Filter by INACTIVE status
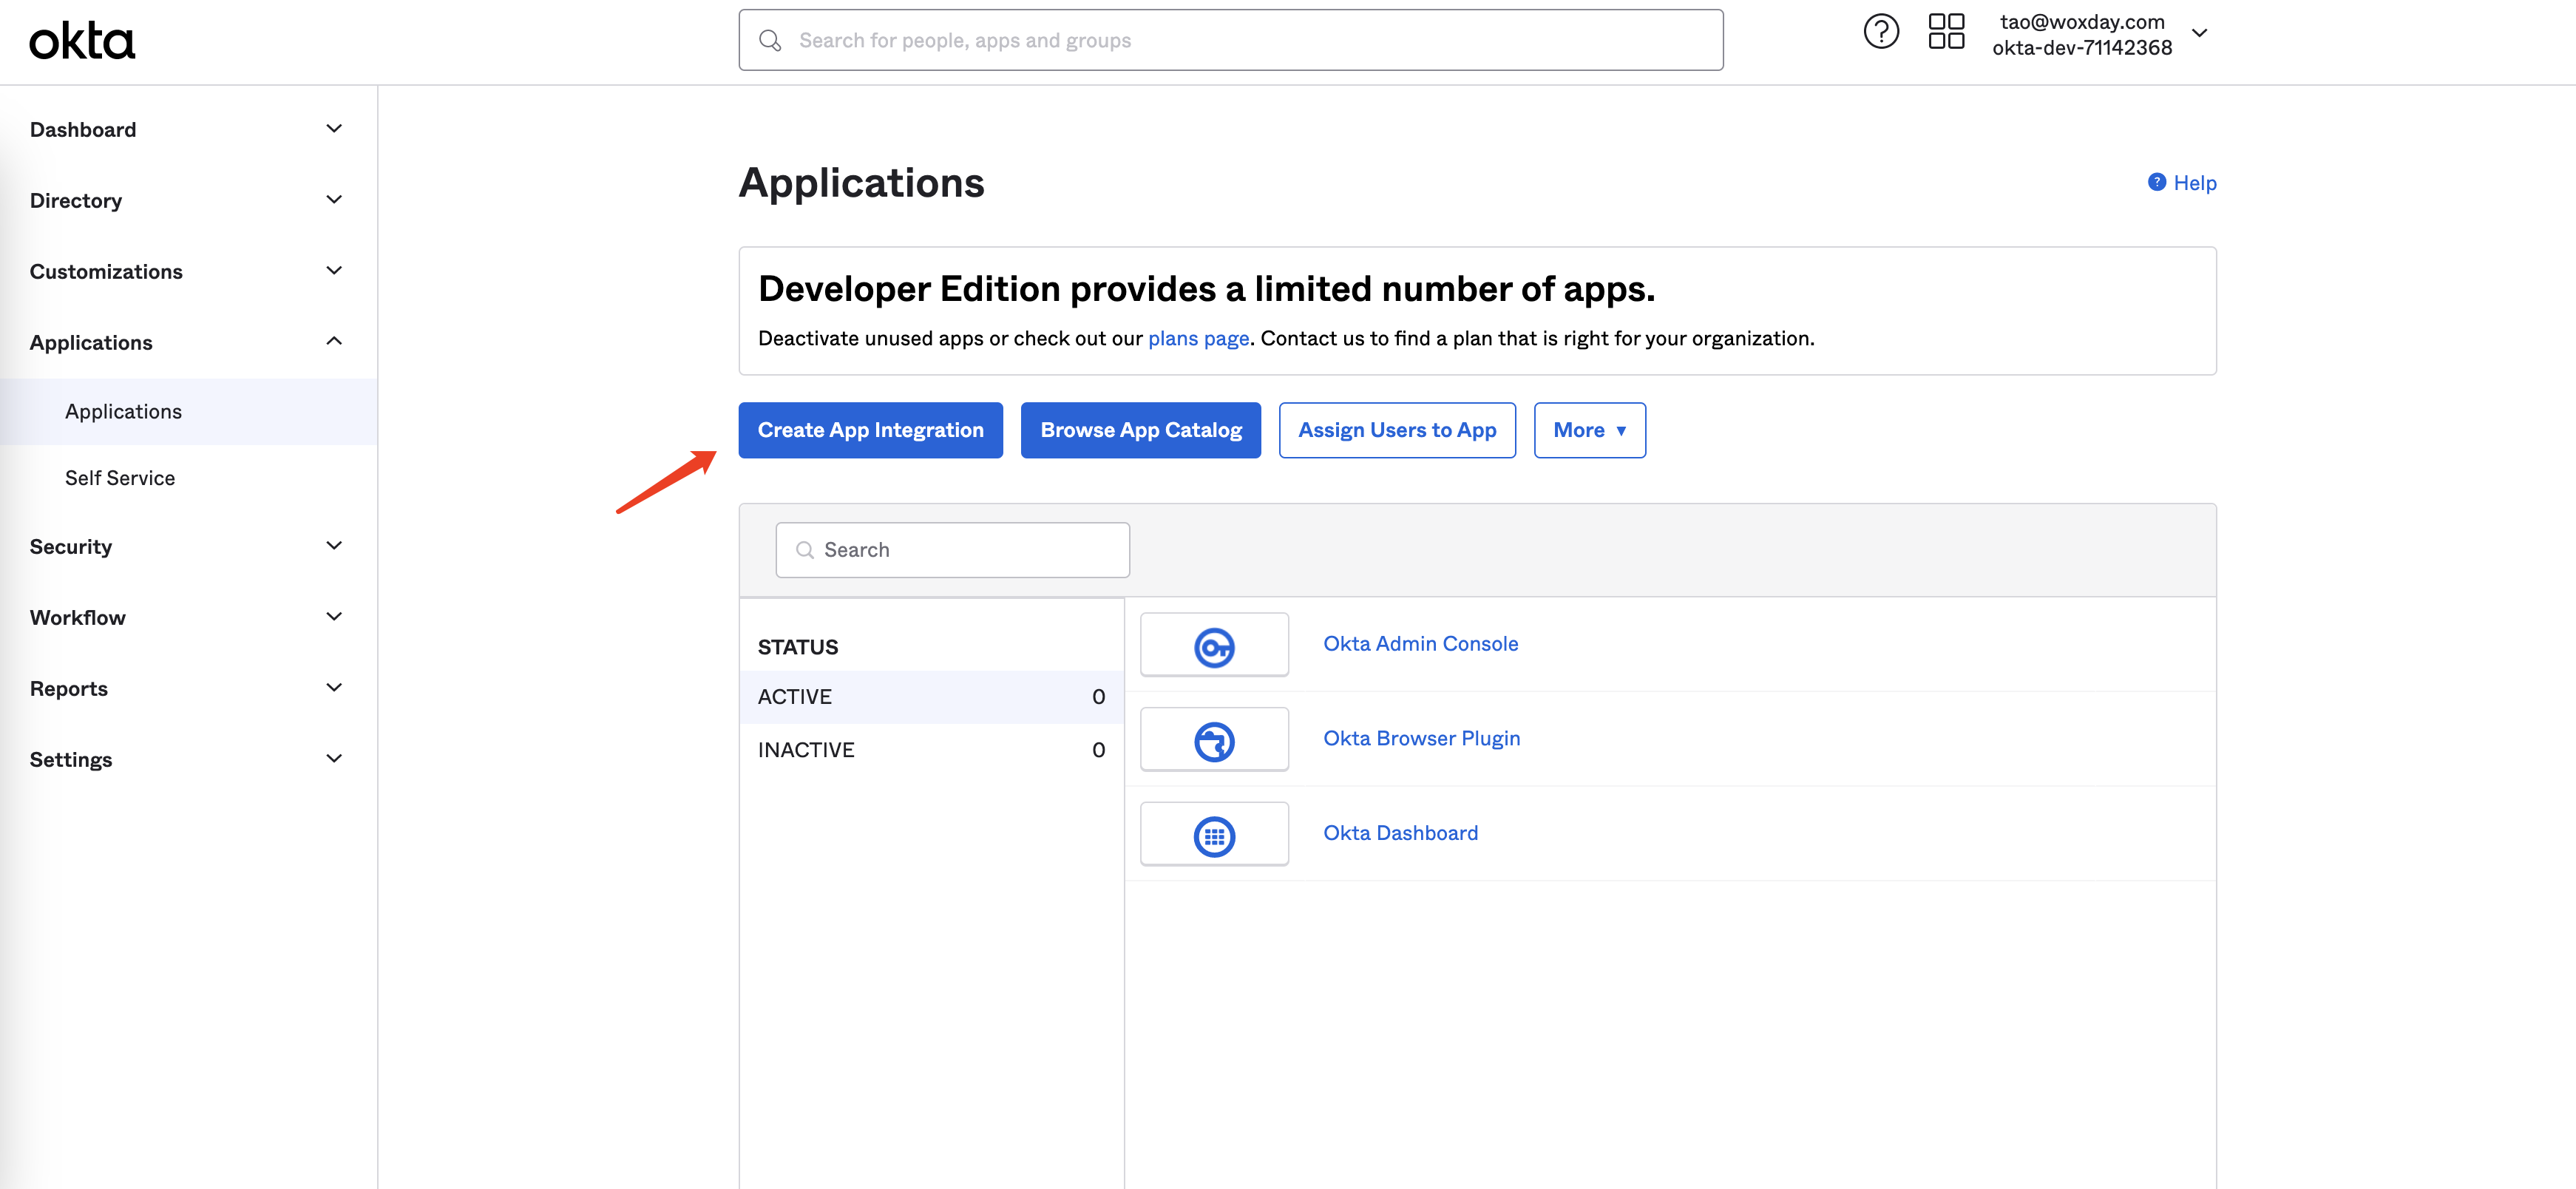The height and width of the screenshot is (1189, 2576). 931,750
